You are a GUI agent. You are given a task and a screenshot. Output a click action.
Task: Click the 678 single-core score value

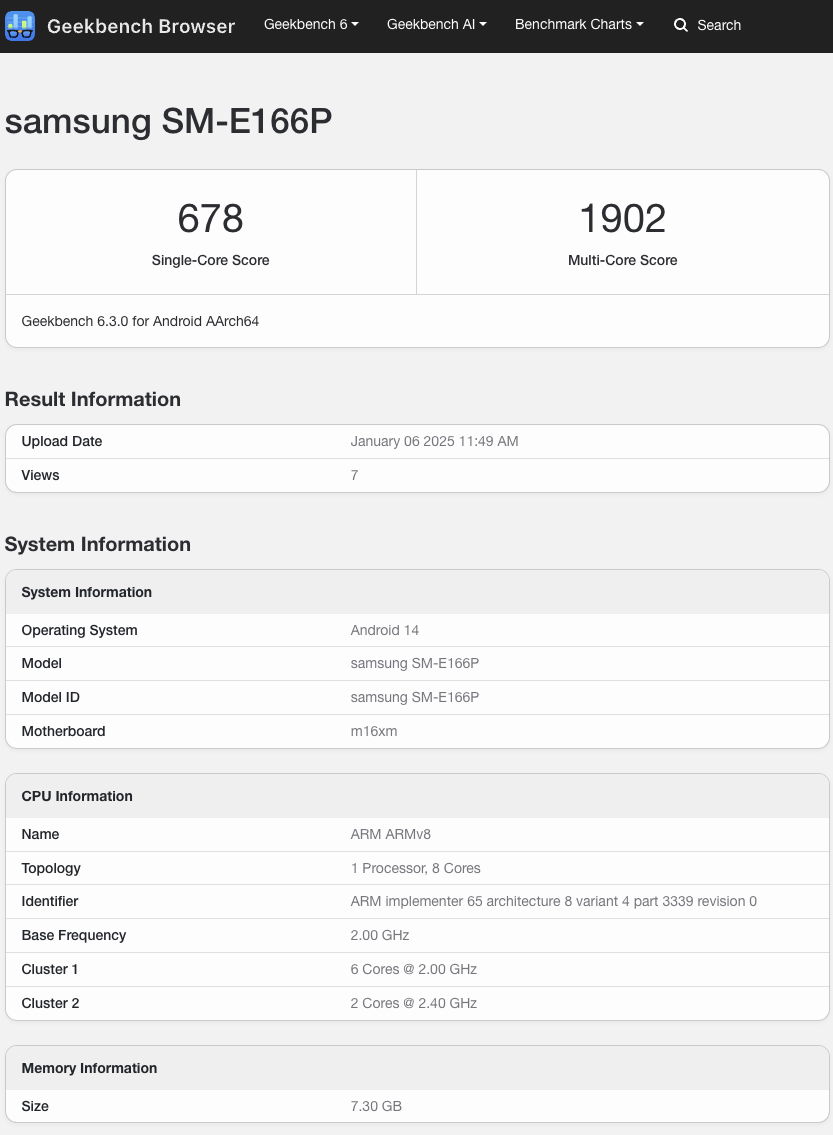coord(210,218)
